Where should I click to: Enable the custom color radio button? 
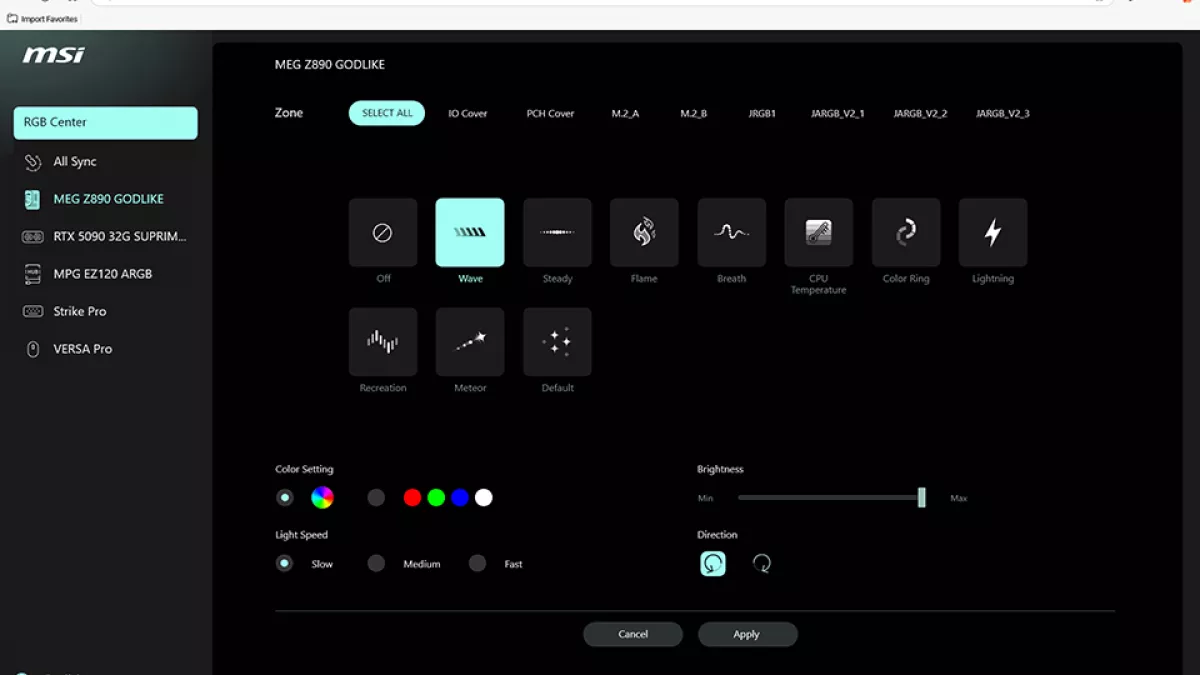tap(376, 498)
